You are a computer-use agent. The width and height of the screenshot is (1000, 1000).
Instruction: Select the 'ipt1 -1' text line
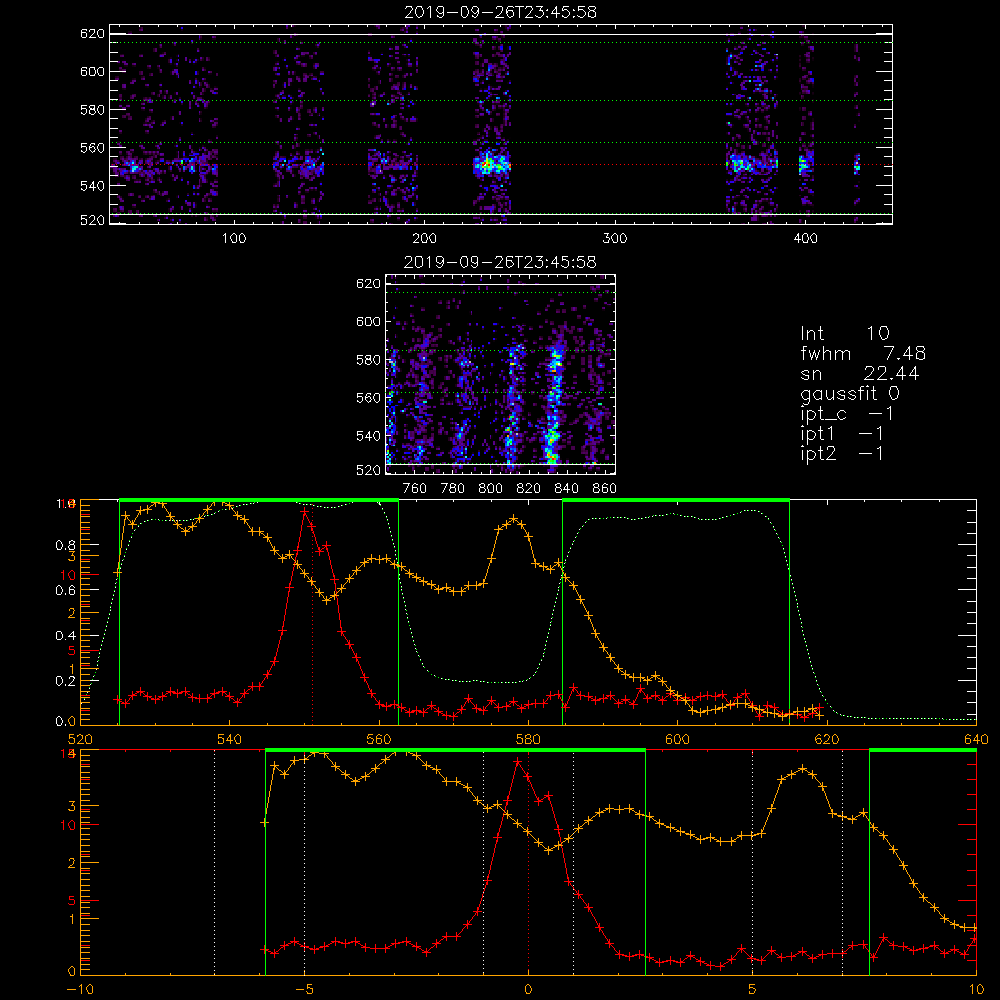click(842, 434)
